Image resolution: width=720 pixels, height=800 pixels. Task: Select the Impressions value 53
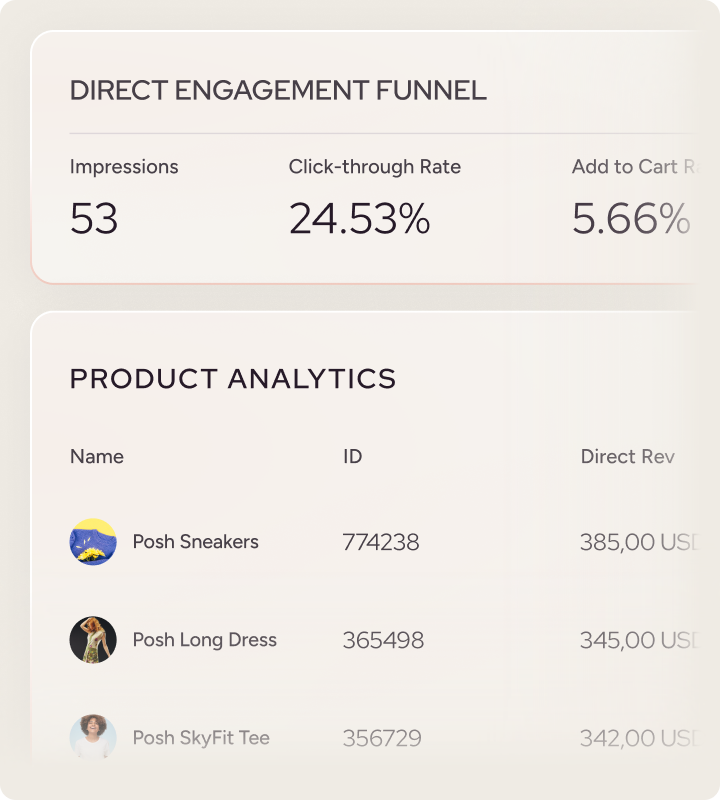(94, 219)
